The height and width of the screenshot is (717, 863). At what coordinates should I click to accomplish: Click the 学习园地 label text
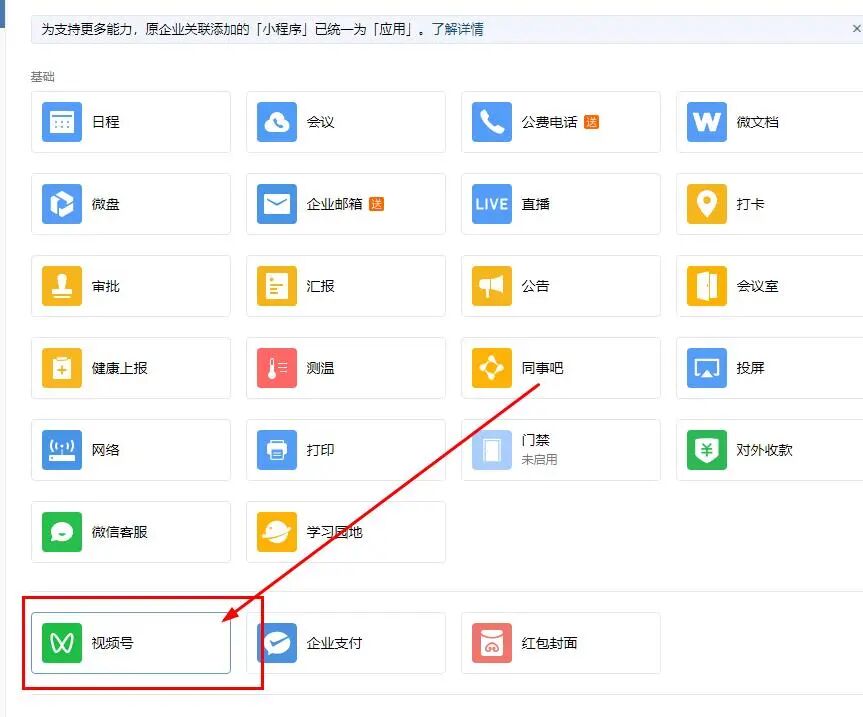(x=334, y=532)
